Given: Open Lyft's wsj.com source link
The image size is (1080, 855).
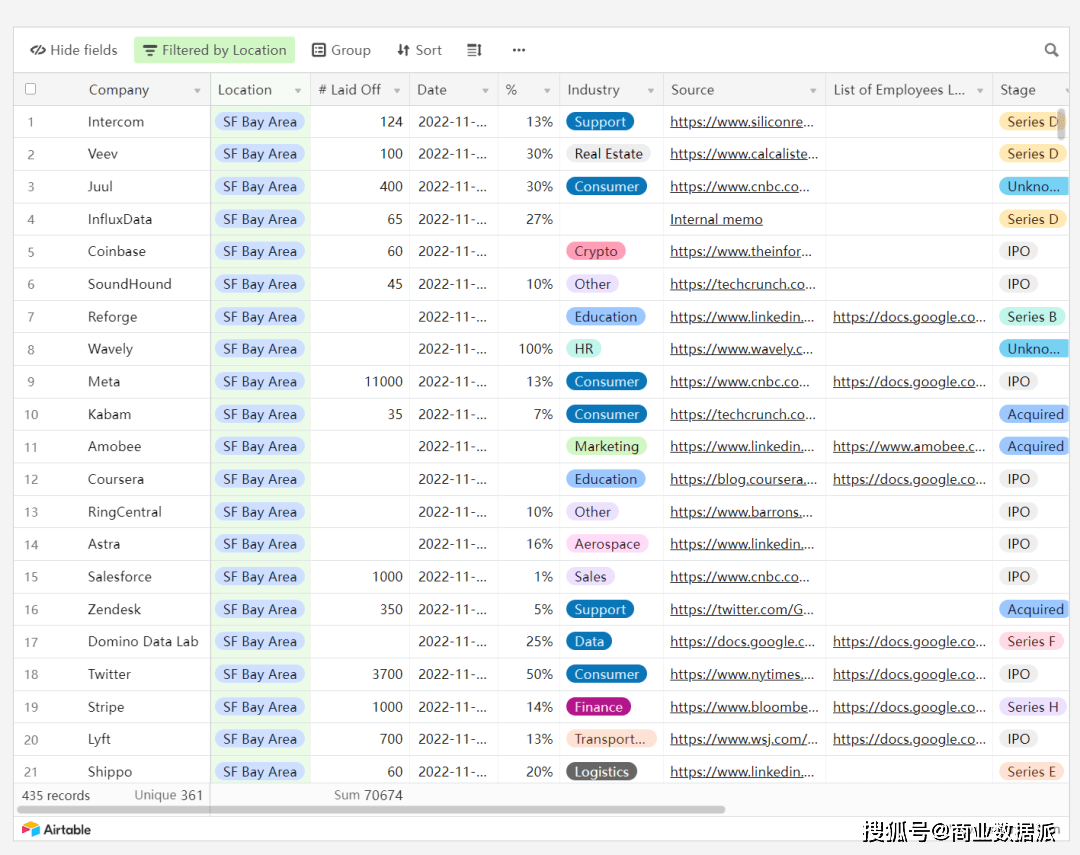Looking at the screenshot, I should [744, 739].
